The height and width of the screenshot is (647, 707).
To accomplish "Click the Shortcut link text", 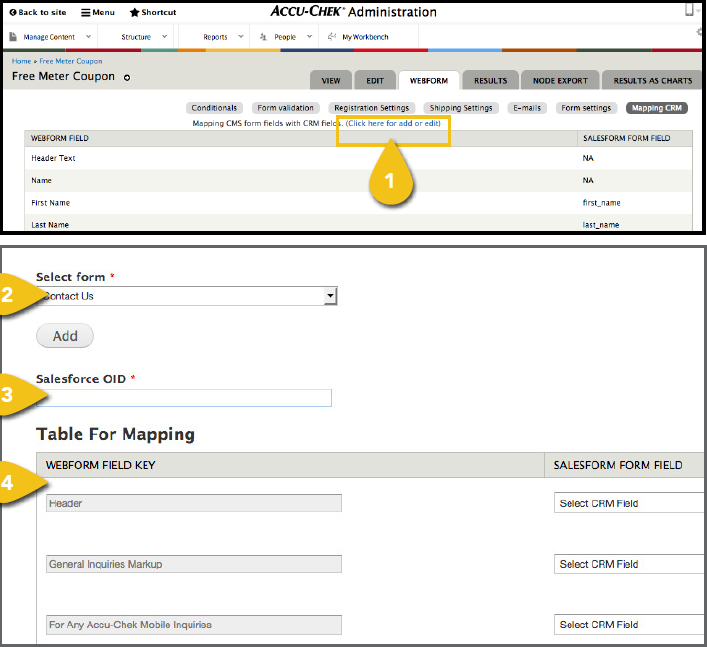I will tap(159, 13).
